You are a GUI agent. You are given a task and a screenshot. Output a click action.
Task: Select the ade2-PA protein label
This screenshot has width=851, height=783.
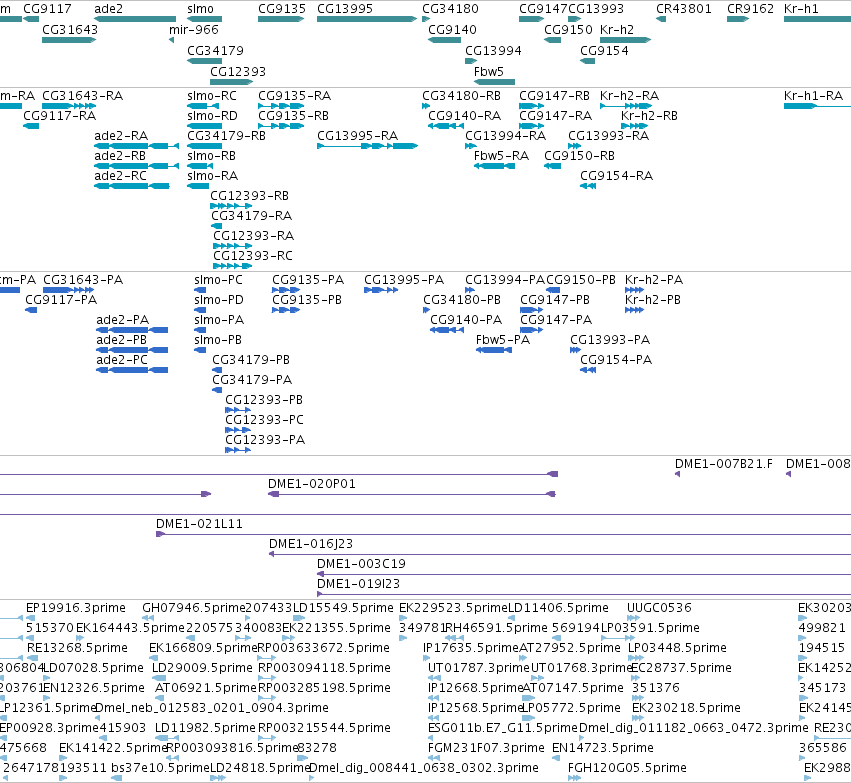(x=123, y=320)
